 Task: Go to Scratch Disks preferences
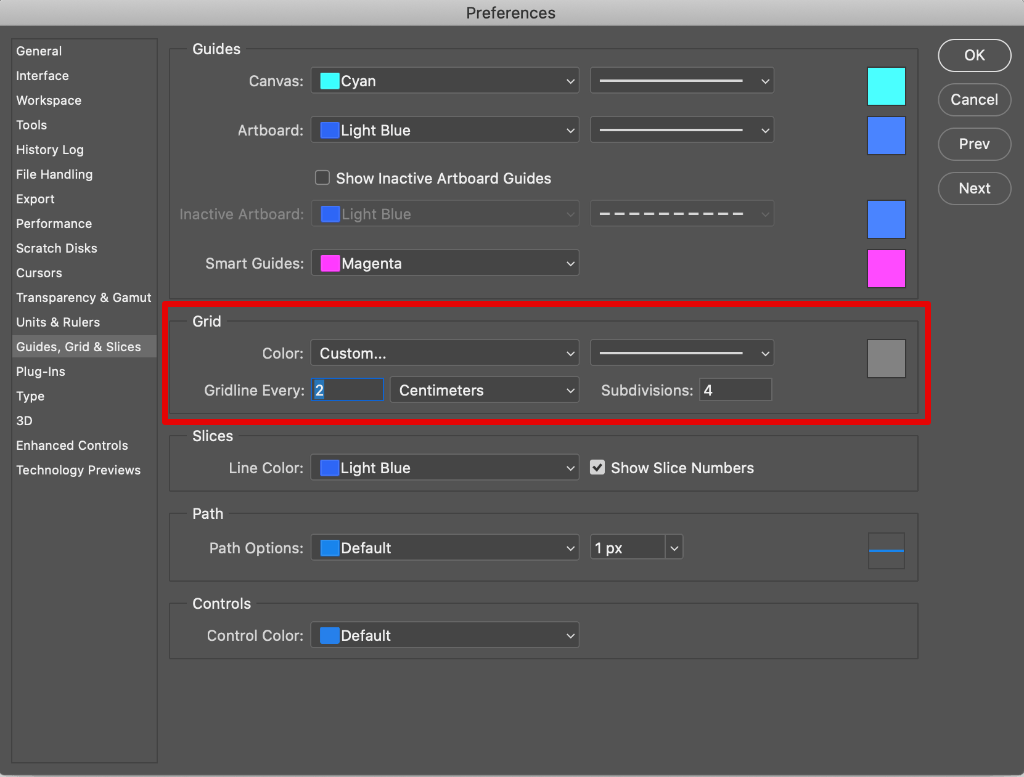pyautogui.click(x=57, y=248)
